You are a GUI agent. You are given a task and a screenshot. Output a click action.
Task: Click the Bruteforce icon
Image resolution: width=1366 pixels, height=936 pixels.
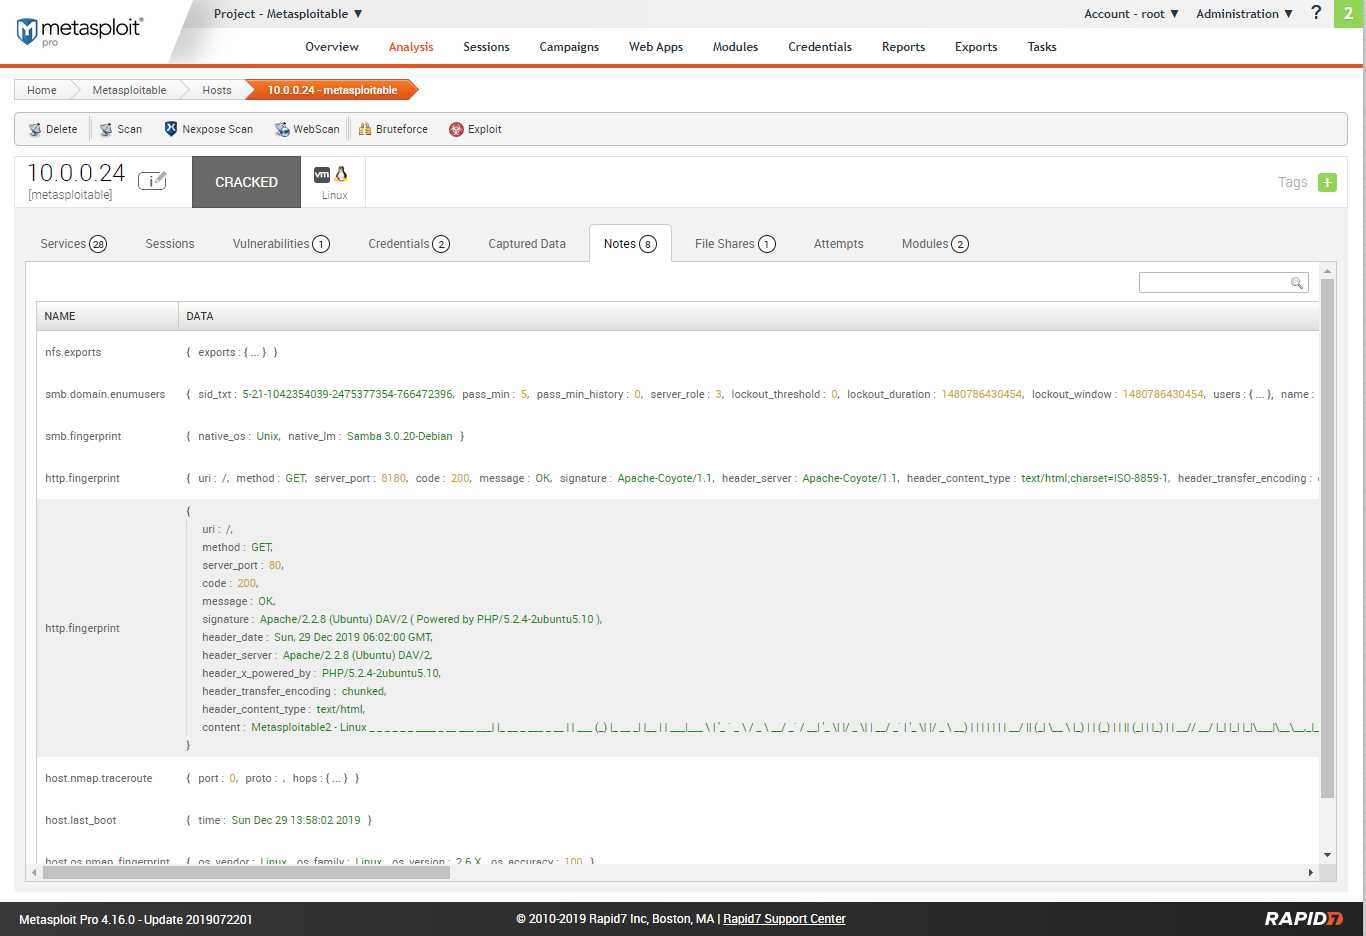(365, 129)
